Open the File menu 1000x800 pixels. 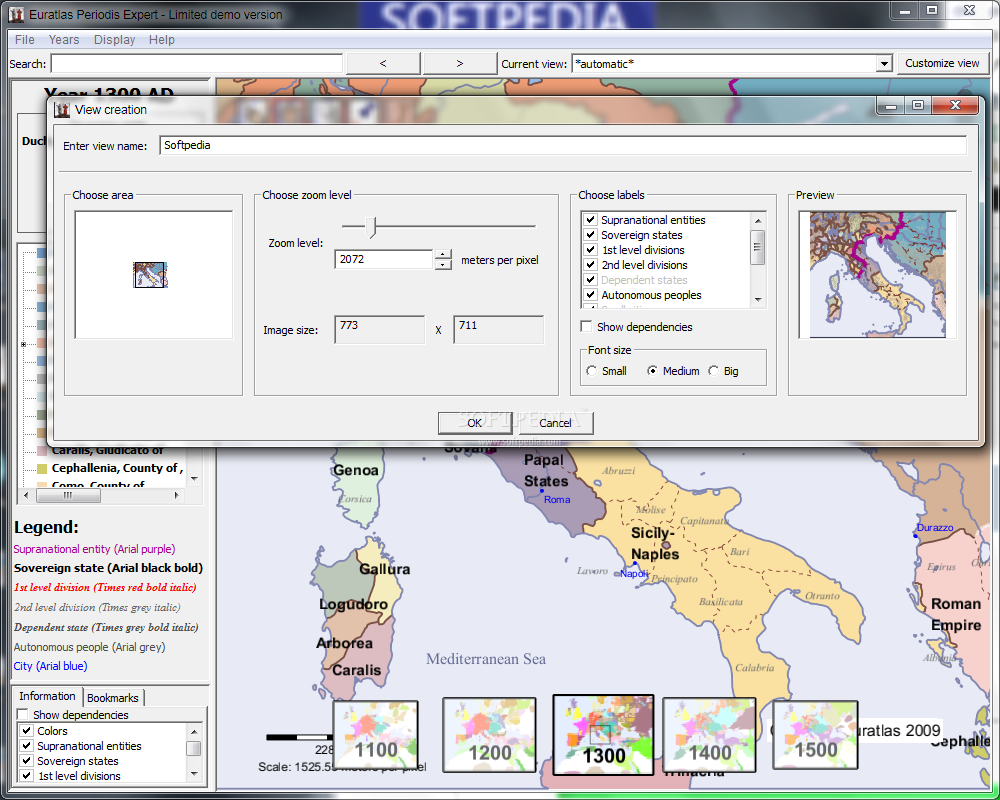coord(24,40)
